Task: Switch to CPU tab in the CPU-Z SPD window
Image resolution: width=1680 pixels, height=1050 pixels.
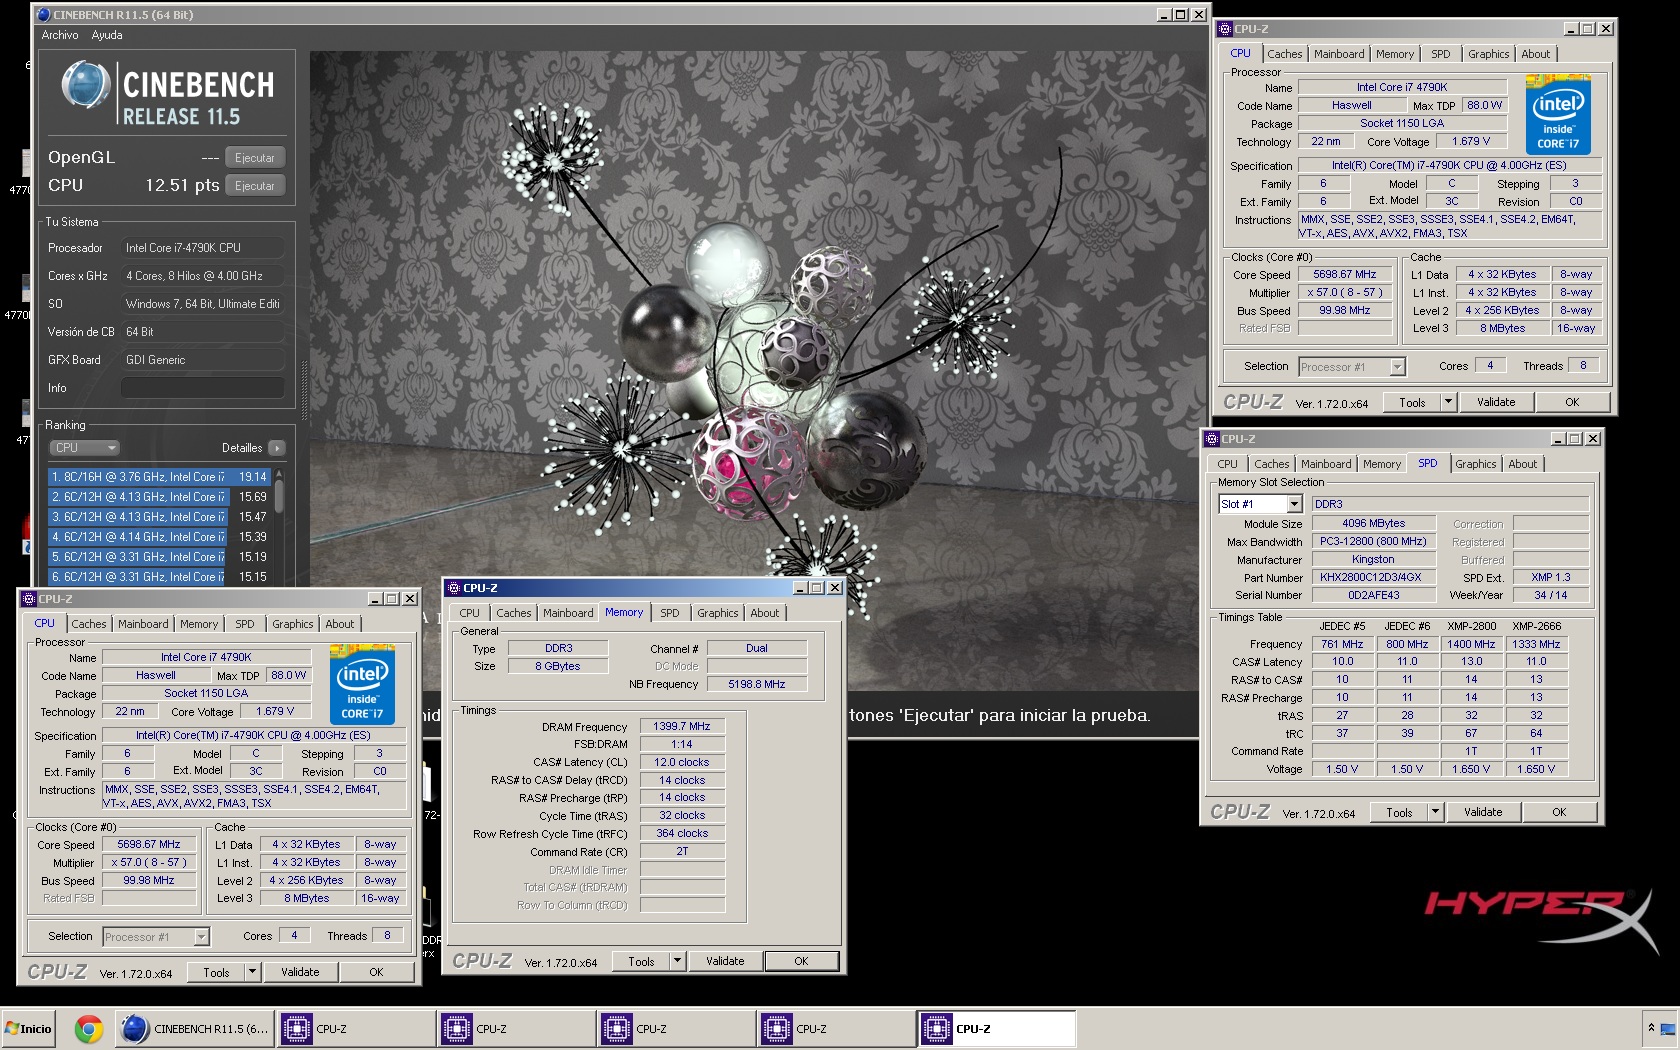Action: click(1227, 464)
